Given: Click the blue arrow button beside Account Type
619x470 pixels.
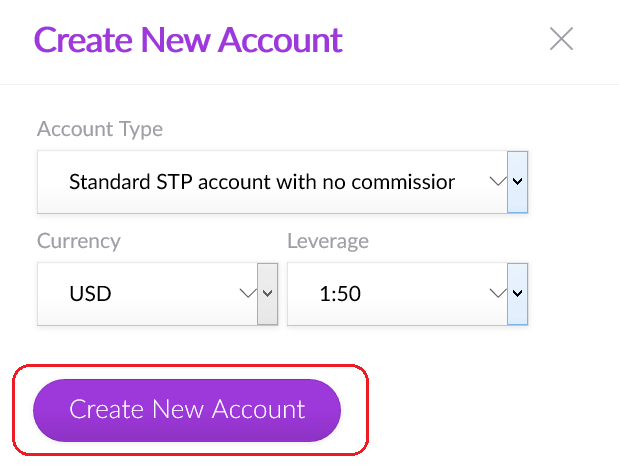Looking at the screenshot, I should point(518,182).
